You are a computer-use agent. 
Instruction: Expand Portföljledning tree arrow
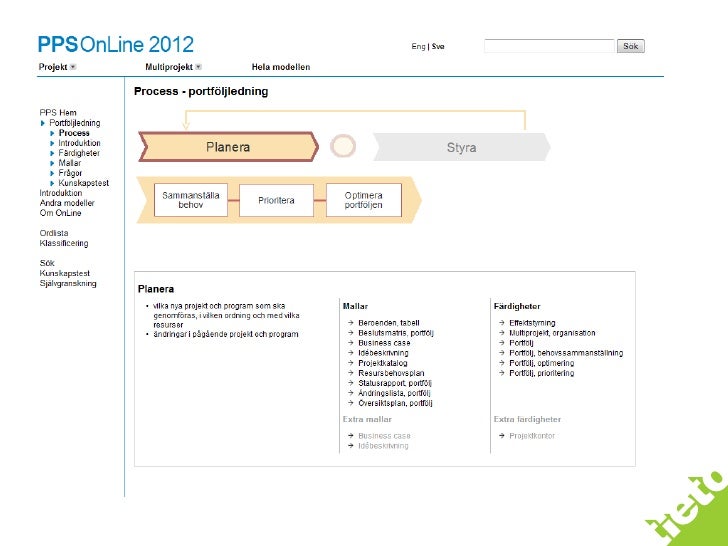[43, 123]
